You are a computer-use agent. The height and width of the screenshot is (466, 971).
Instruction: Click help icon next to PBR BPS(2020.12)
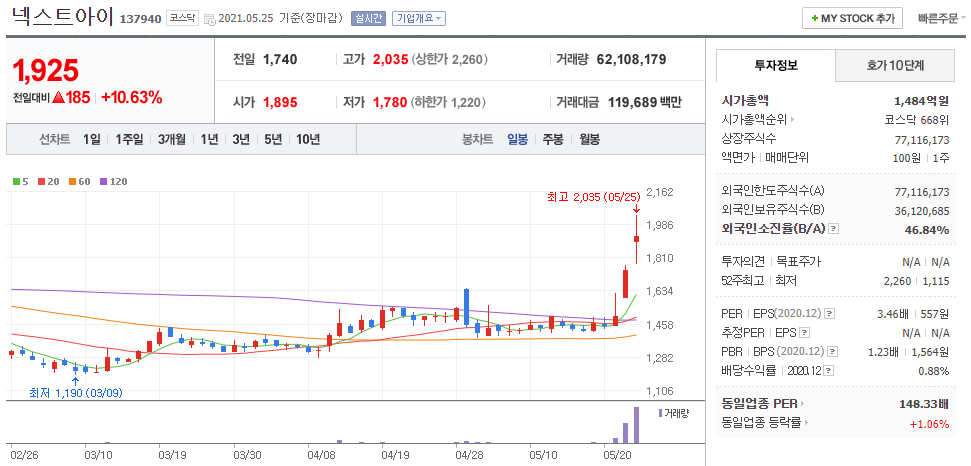pos(832,352)
